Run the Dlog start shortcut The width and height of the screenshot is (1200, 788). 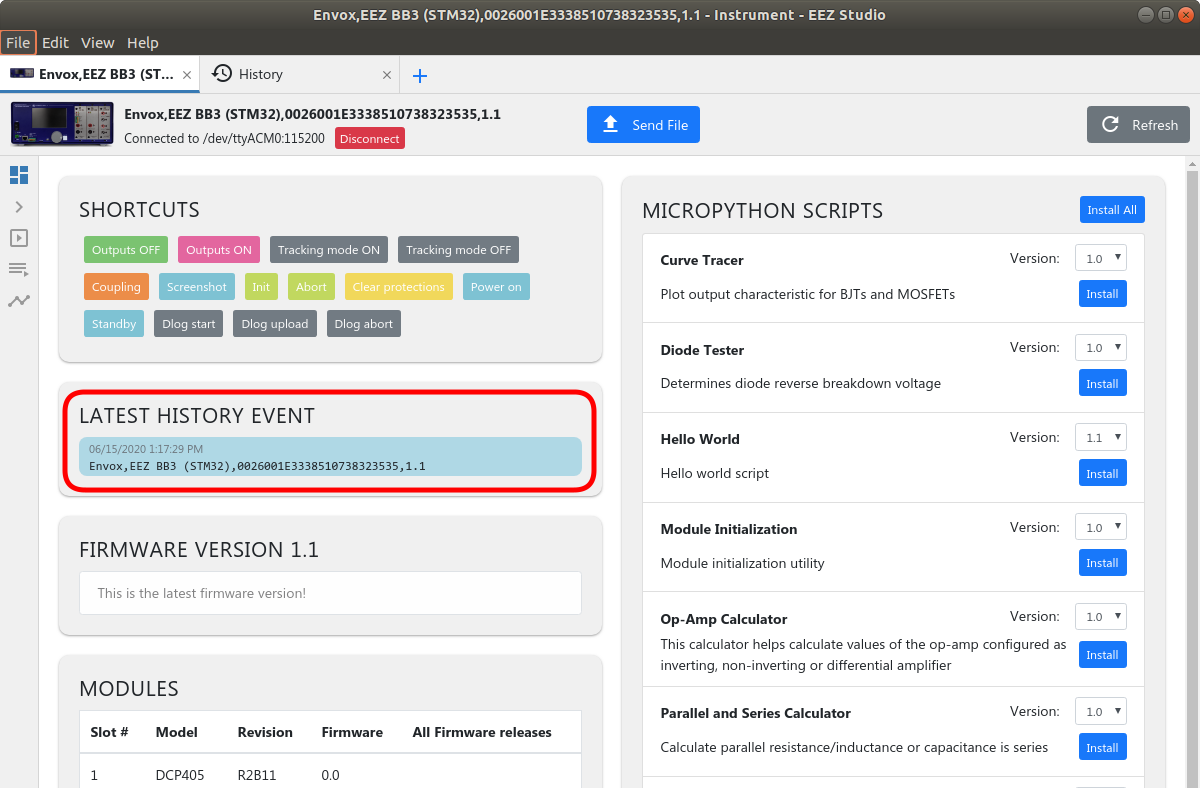pyautogui.click(x=189, y=324)
